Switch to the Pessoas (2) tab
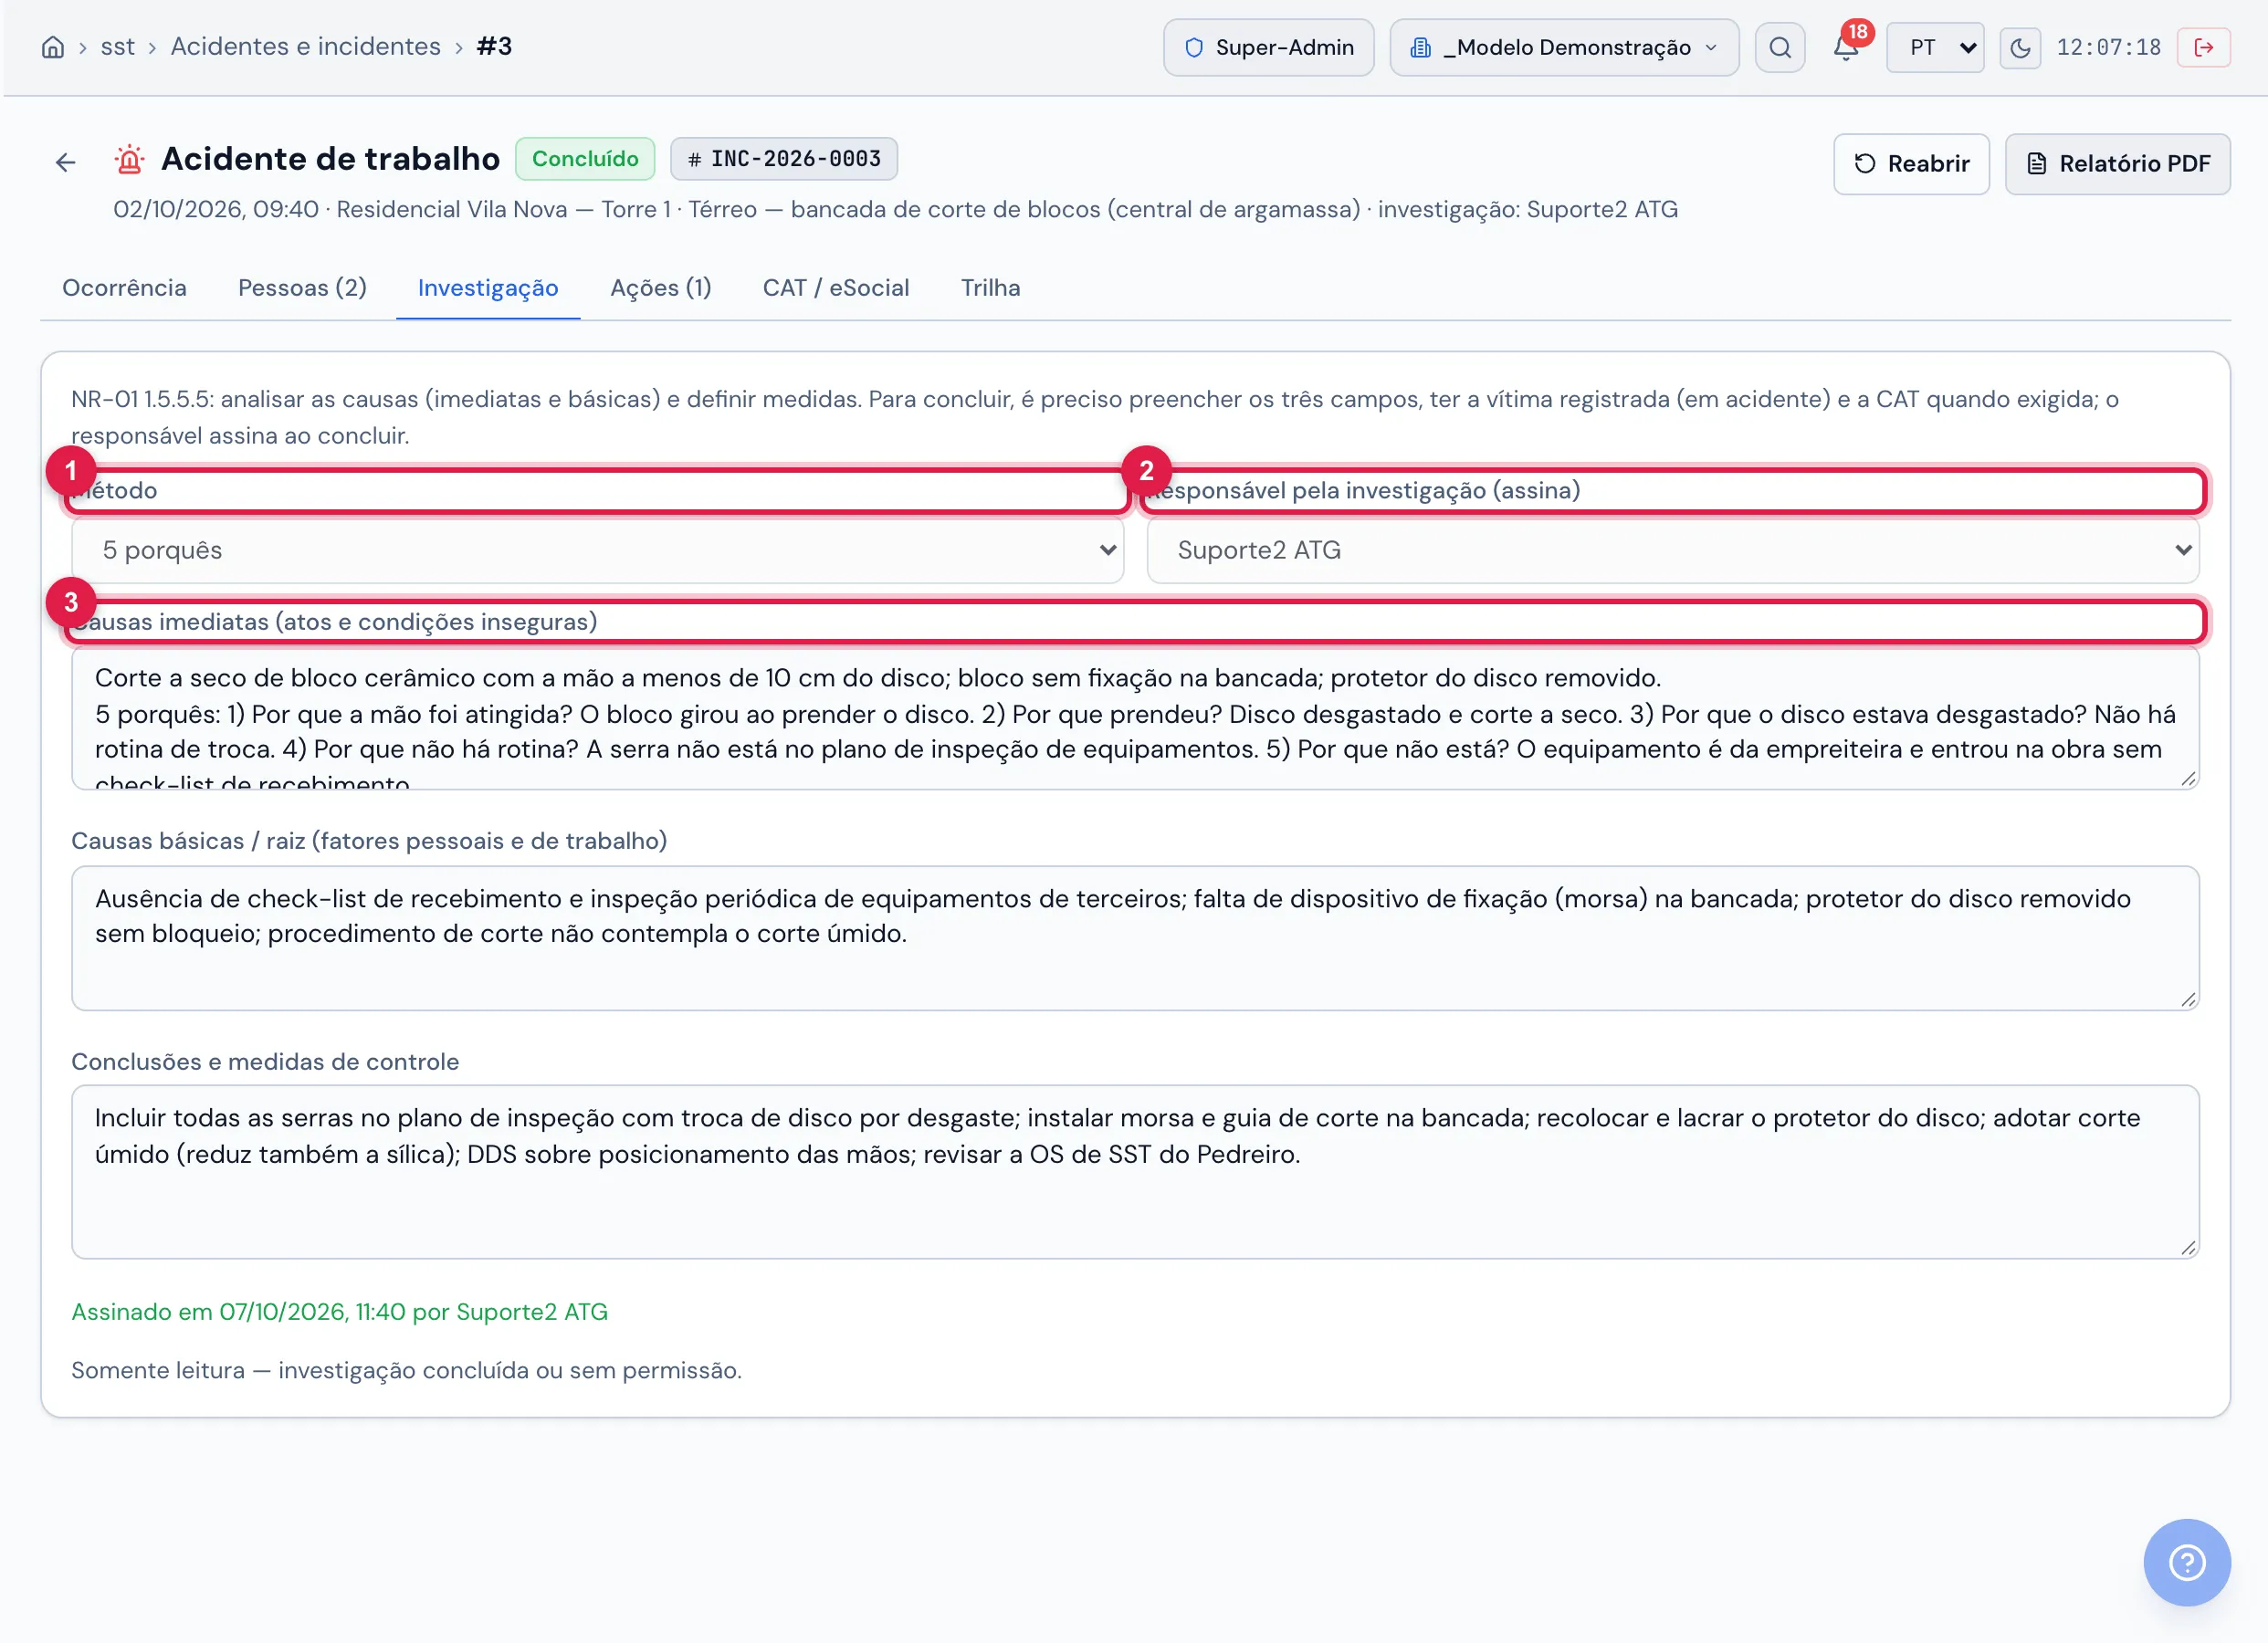Screen dimensions: 2268x1643 tap(302, 288)
